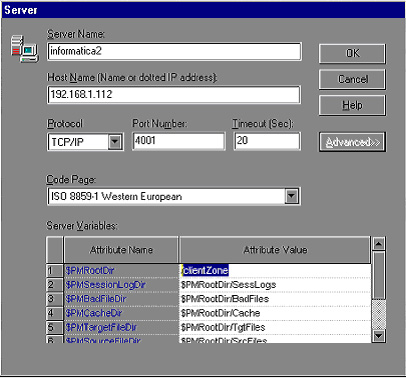Screen dimensions: 406x378
Task: Click the Timeout field showing 20
Action: pos(267,141)
